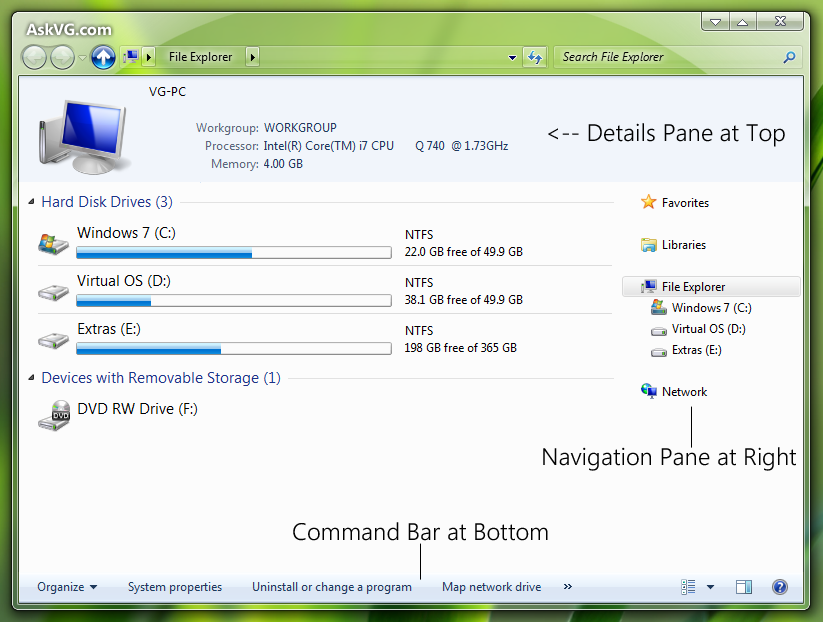Image resolution: width=823 pixels, height=622 pixels.
Task: Select Network in the navigation pane
Action: coord(684,391)
